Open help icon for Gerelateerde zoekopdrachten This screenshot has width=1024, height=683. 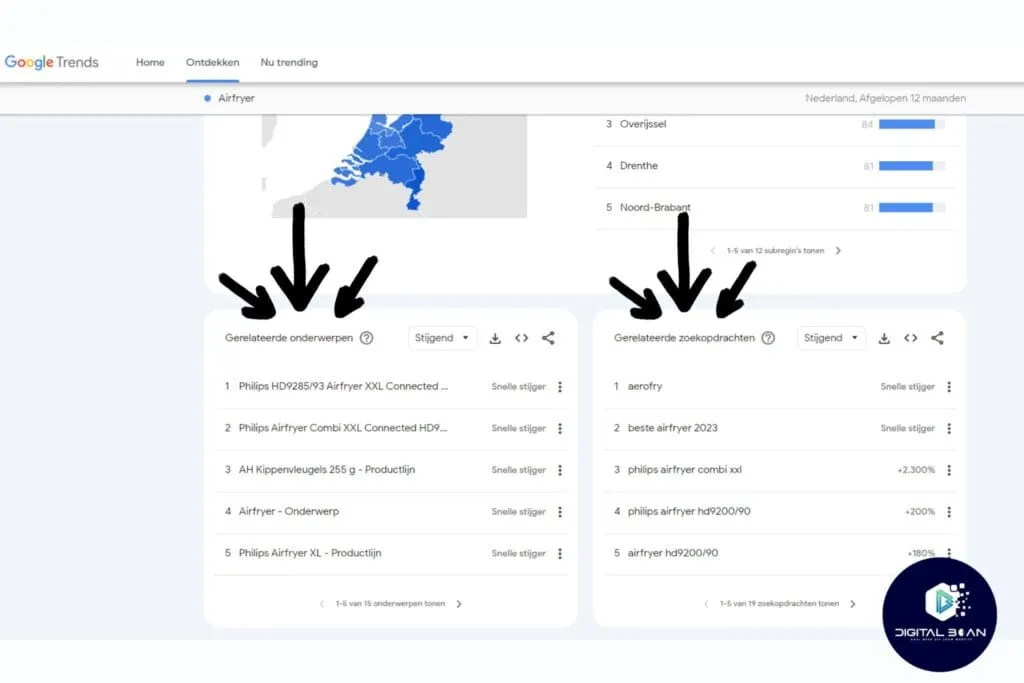point(769,338)
